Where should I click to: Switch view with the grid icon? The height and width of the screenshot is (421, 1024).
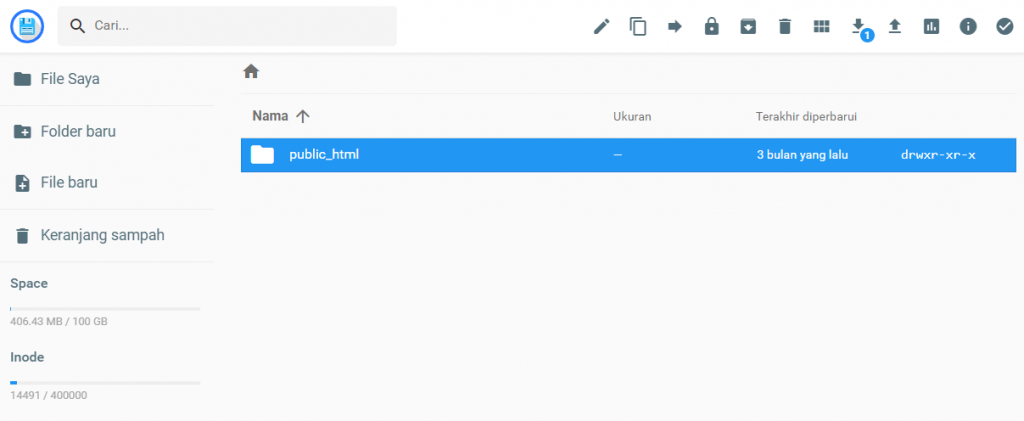pos(821,27)
